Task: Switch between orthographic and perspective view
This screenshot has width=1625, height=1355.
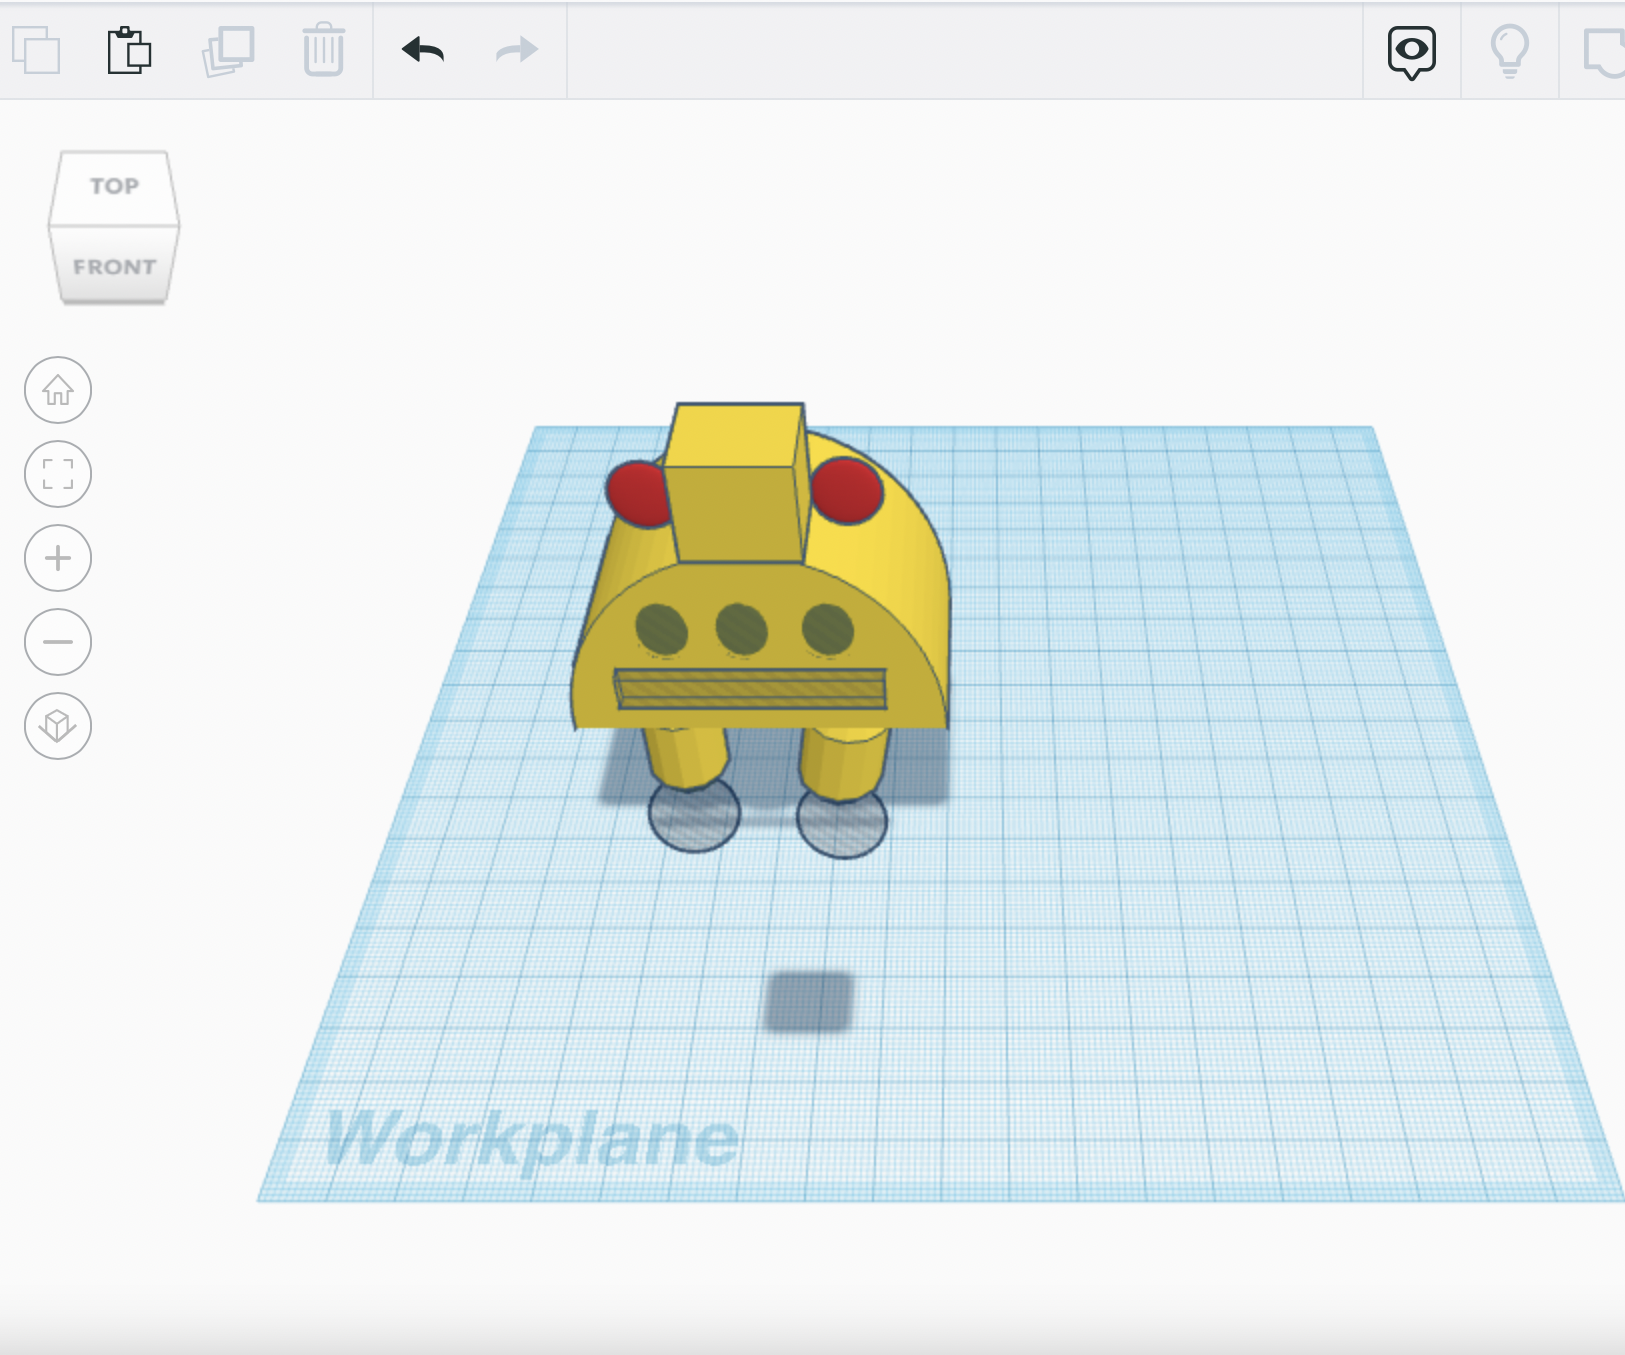Action: [x=57, y=726]
